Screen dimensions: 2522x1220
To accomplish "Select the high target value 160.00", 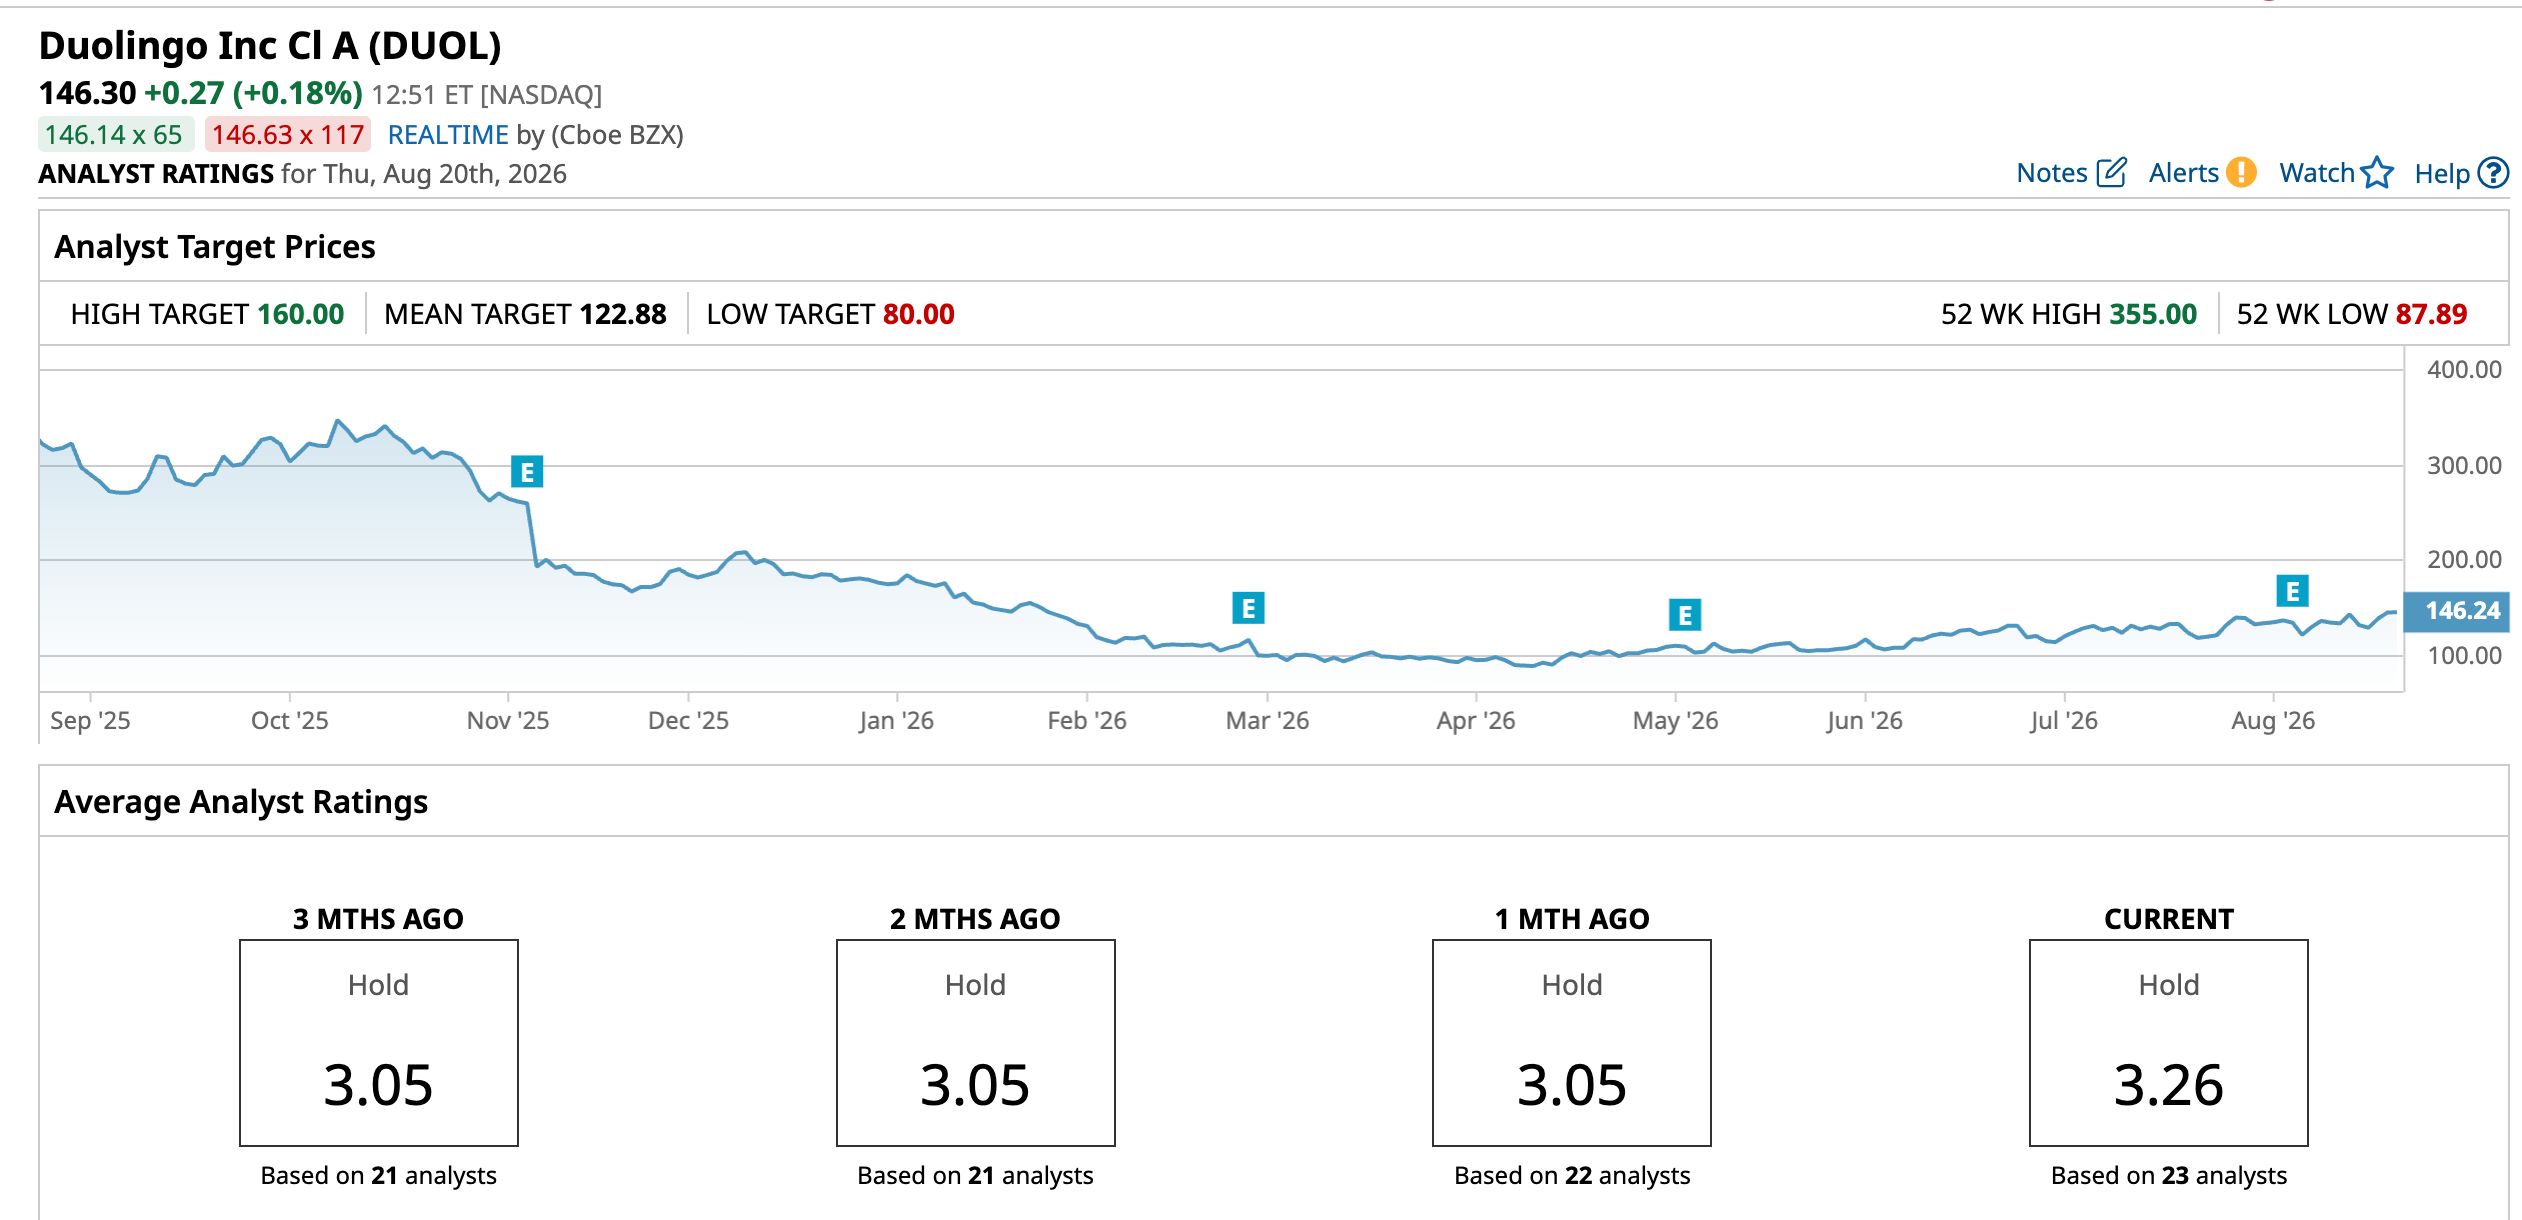I will click(x=301, y=314).
